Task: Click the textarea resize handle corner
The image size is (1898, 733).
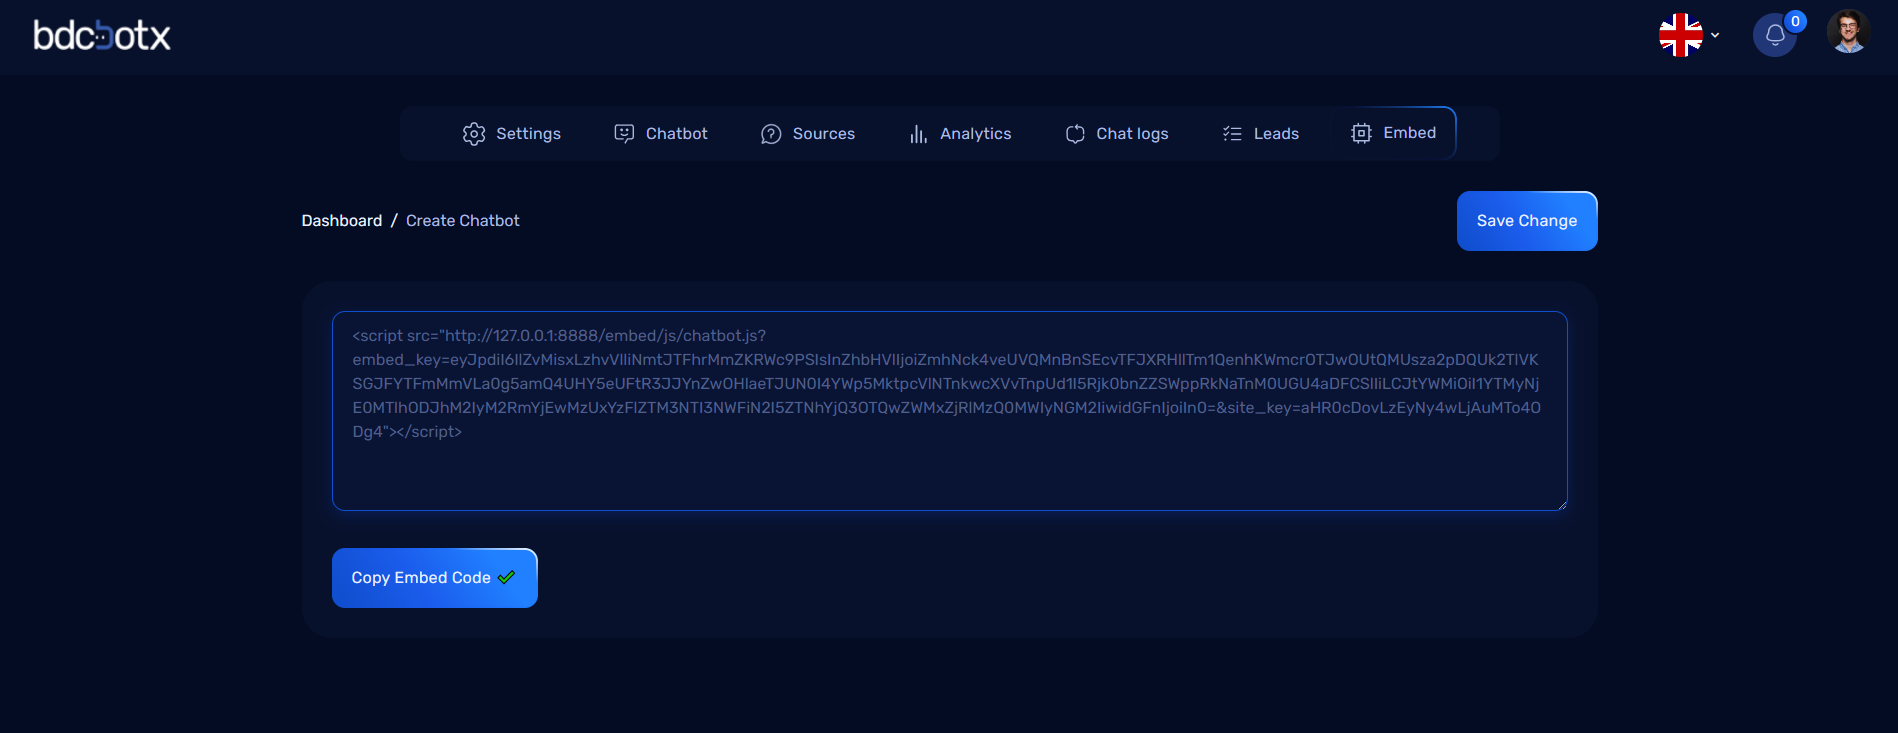Action: [x=1561, y=504]
